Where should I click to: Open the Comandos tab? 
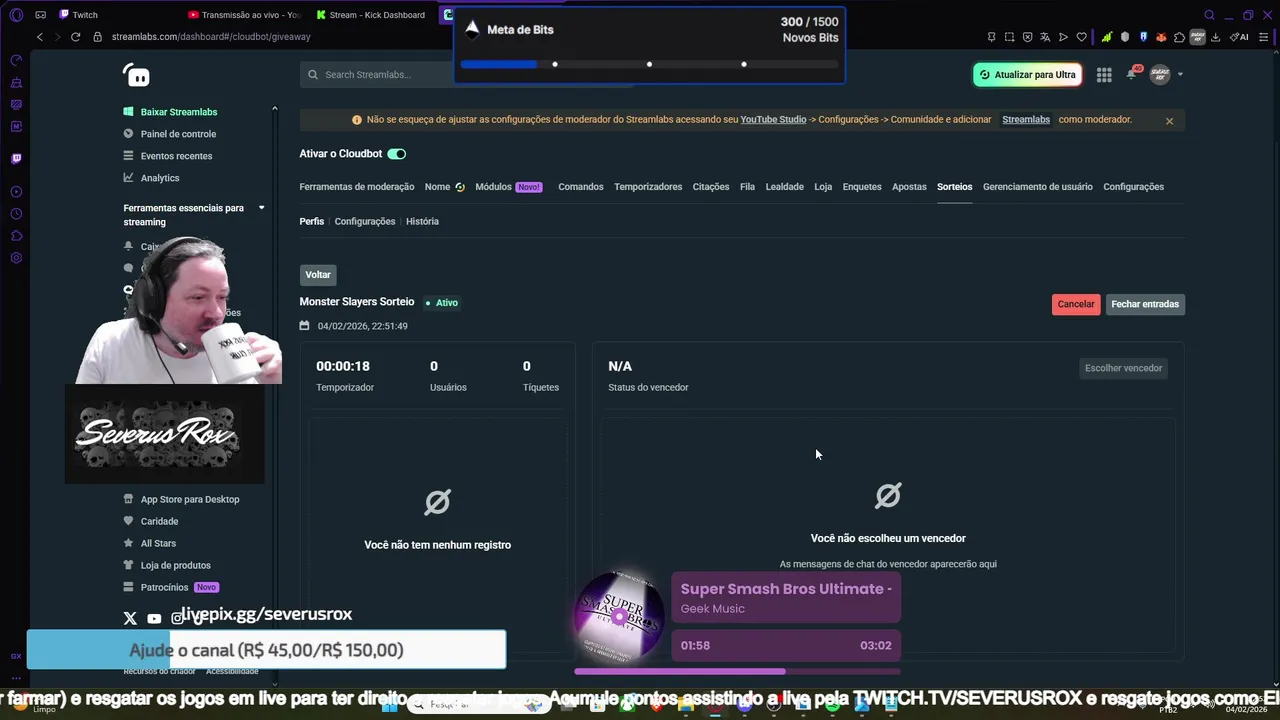point(581,187)
